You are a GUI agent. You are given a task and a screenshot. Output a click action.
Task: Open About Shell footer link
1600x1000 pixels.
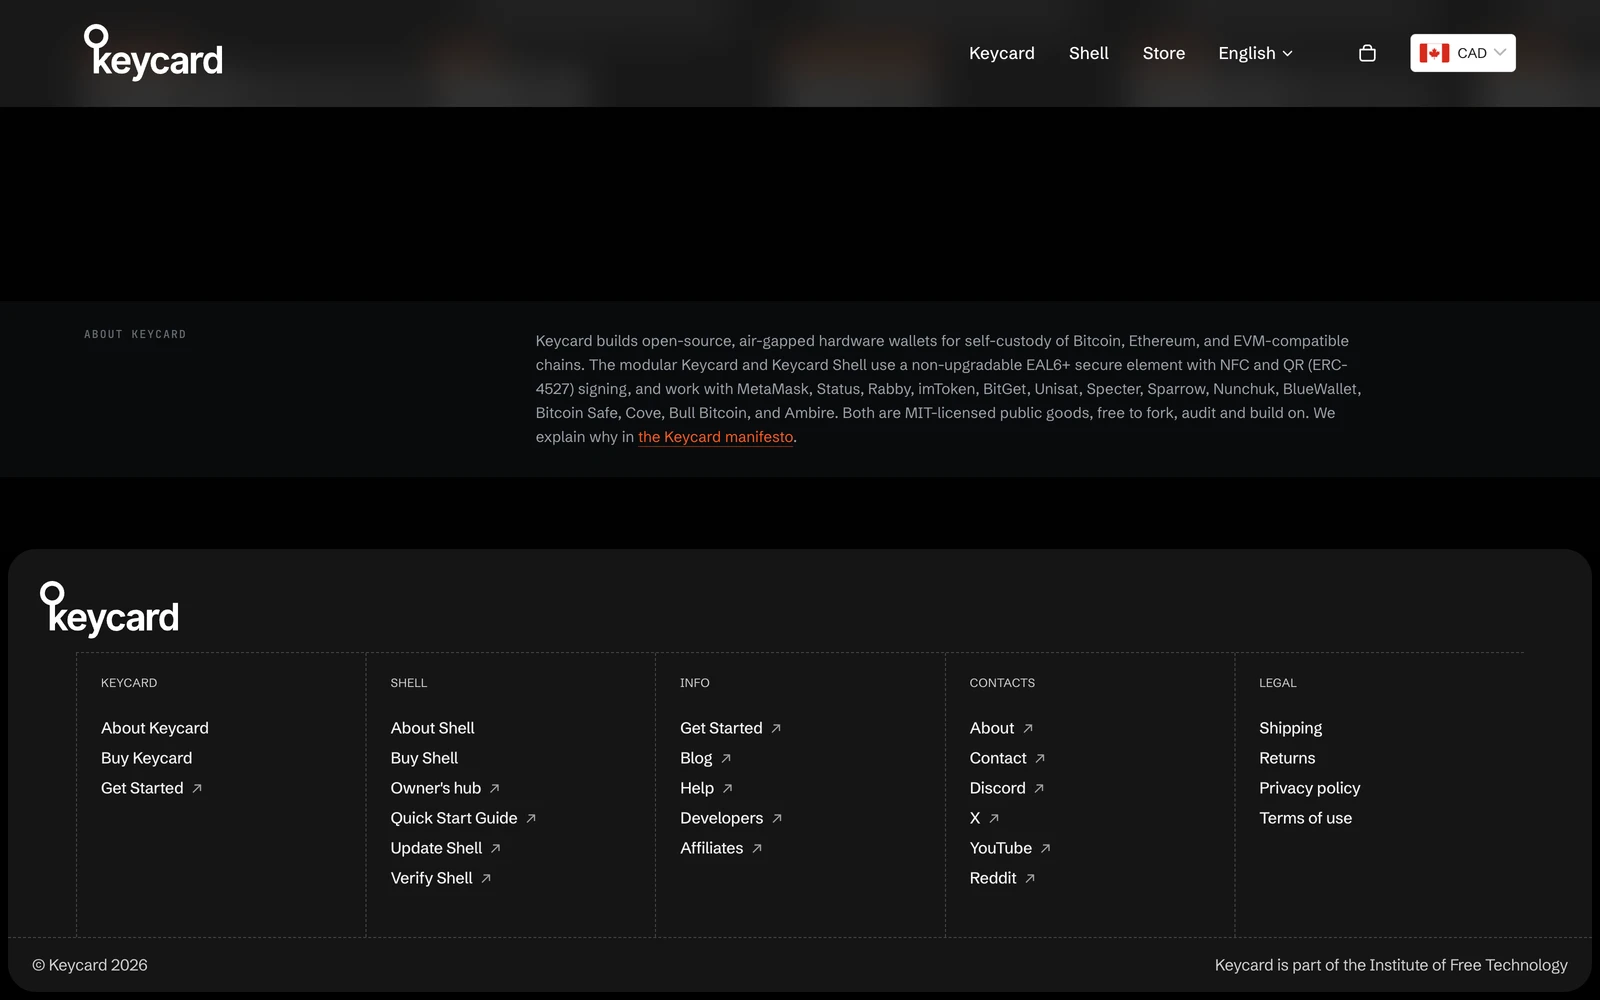433,728
